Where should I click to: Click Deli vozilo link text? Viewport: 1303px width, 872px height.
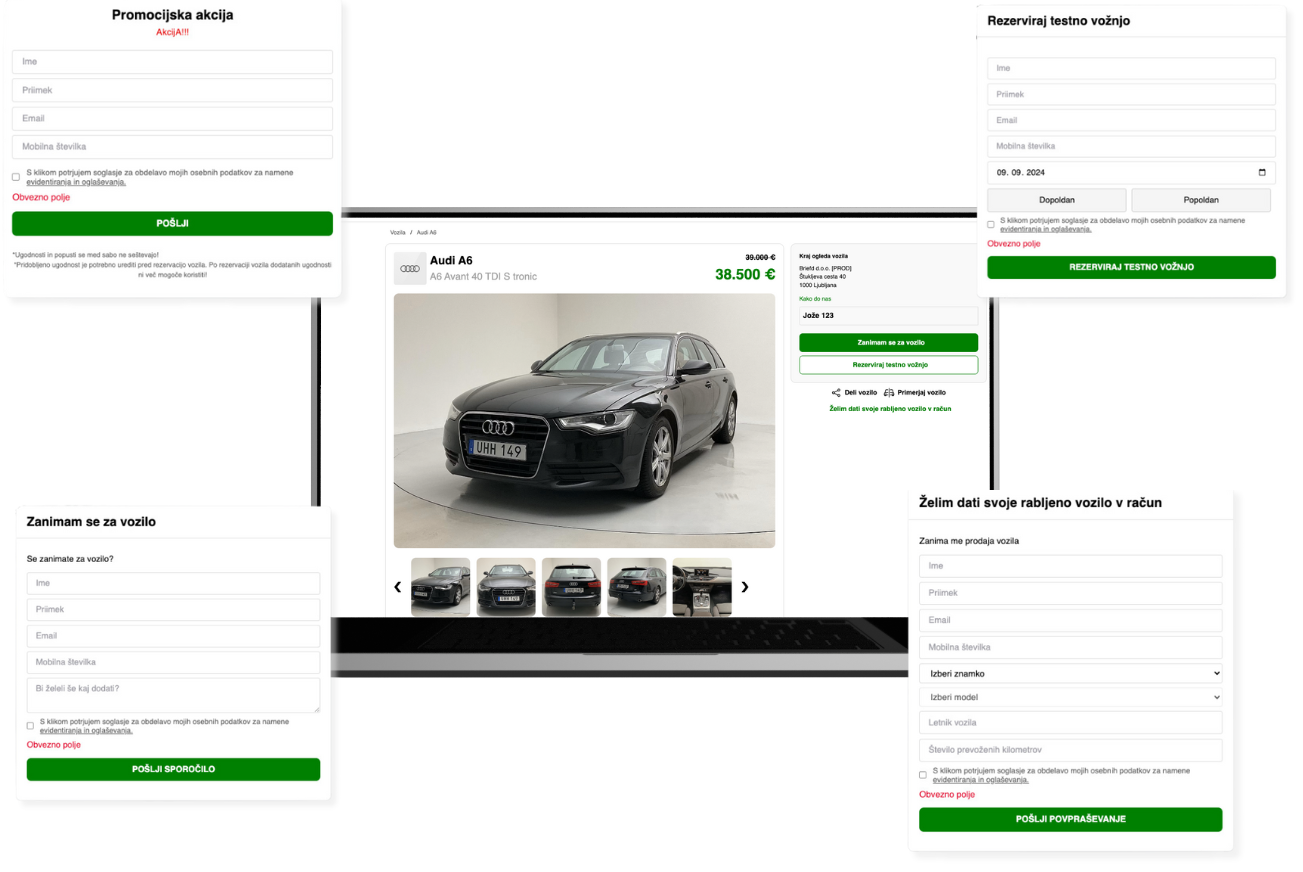(x=860, y=393)
